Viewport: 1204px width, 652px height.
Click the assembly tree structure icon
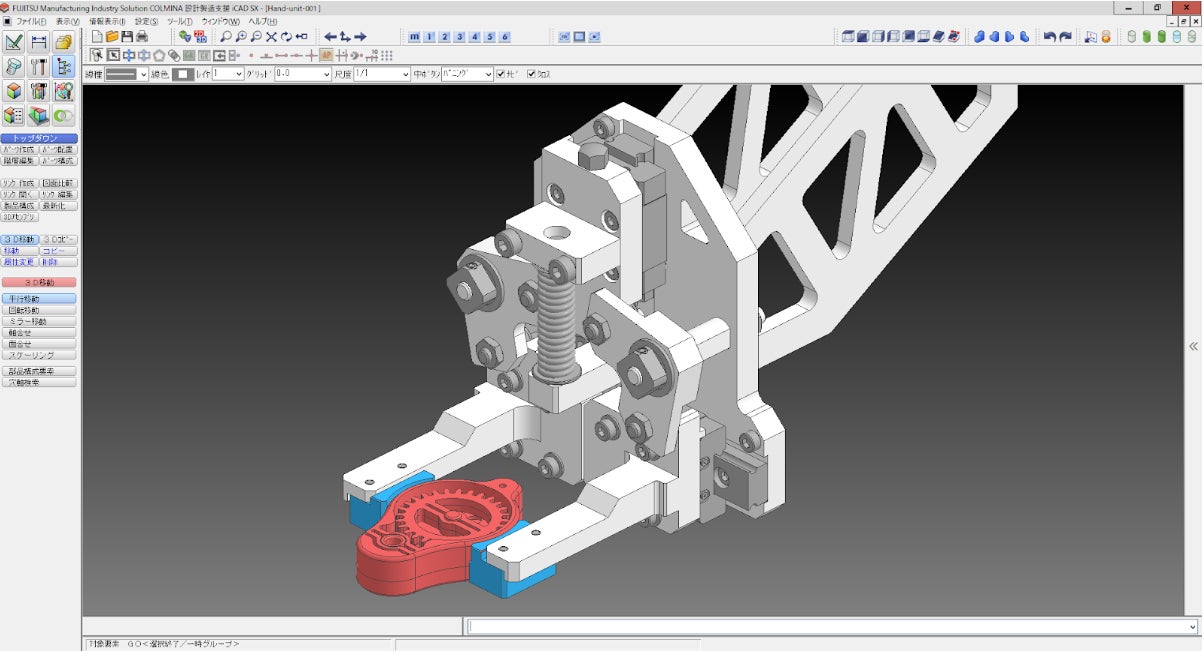click(x=64, y=67)
